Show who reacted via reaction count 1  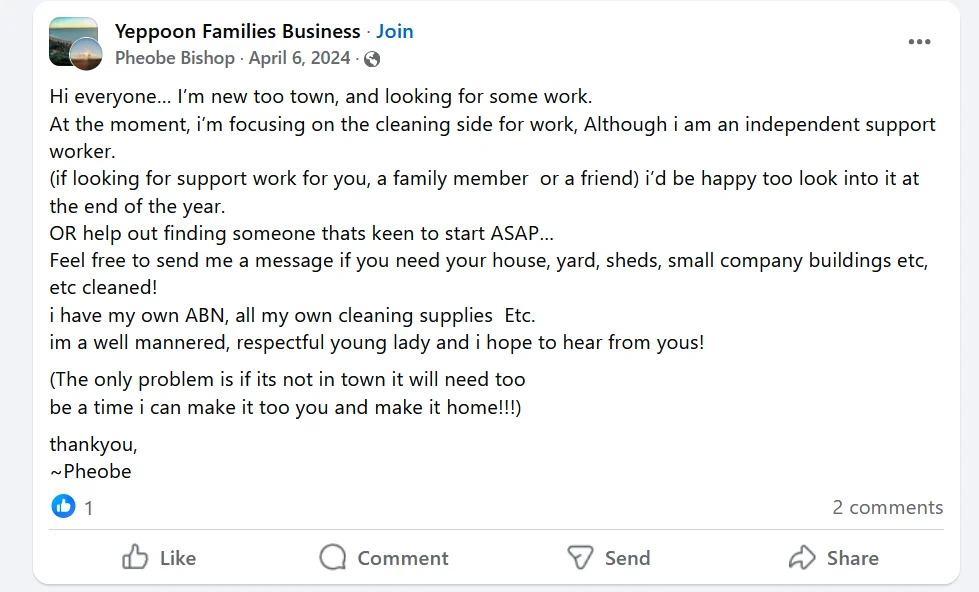(x=88, y=508)
